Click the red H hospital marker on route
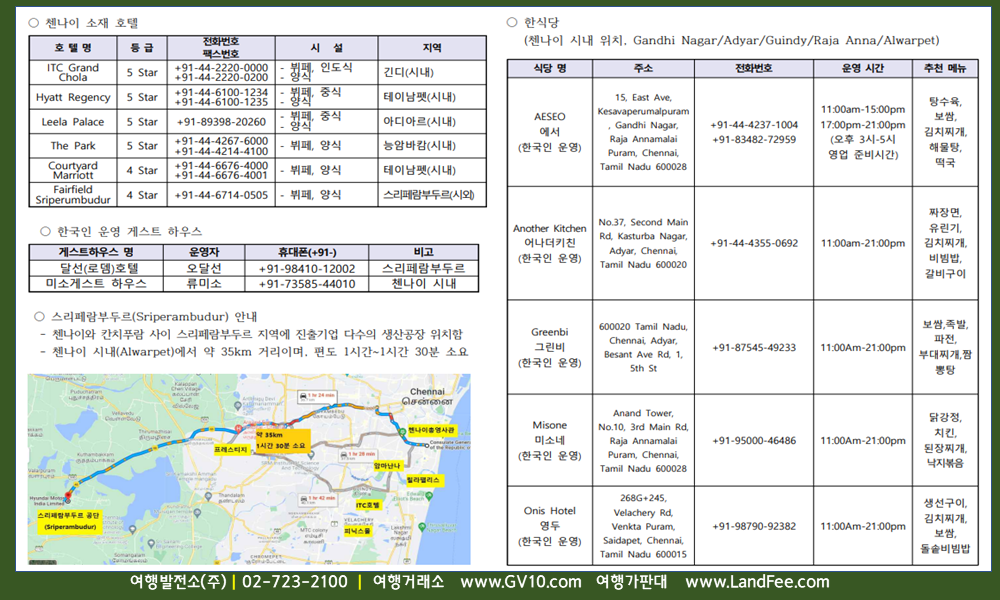The height and width of the screenshot is (600, 1000). [x=238, y=428]
